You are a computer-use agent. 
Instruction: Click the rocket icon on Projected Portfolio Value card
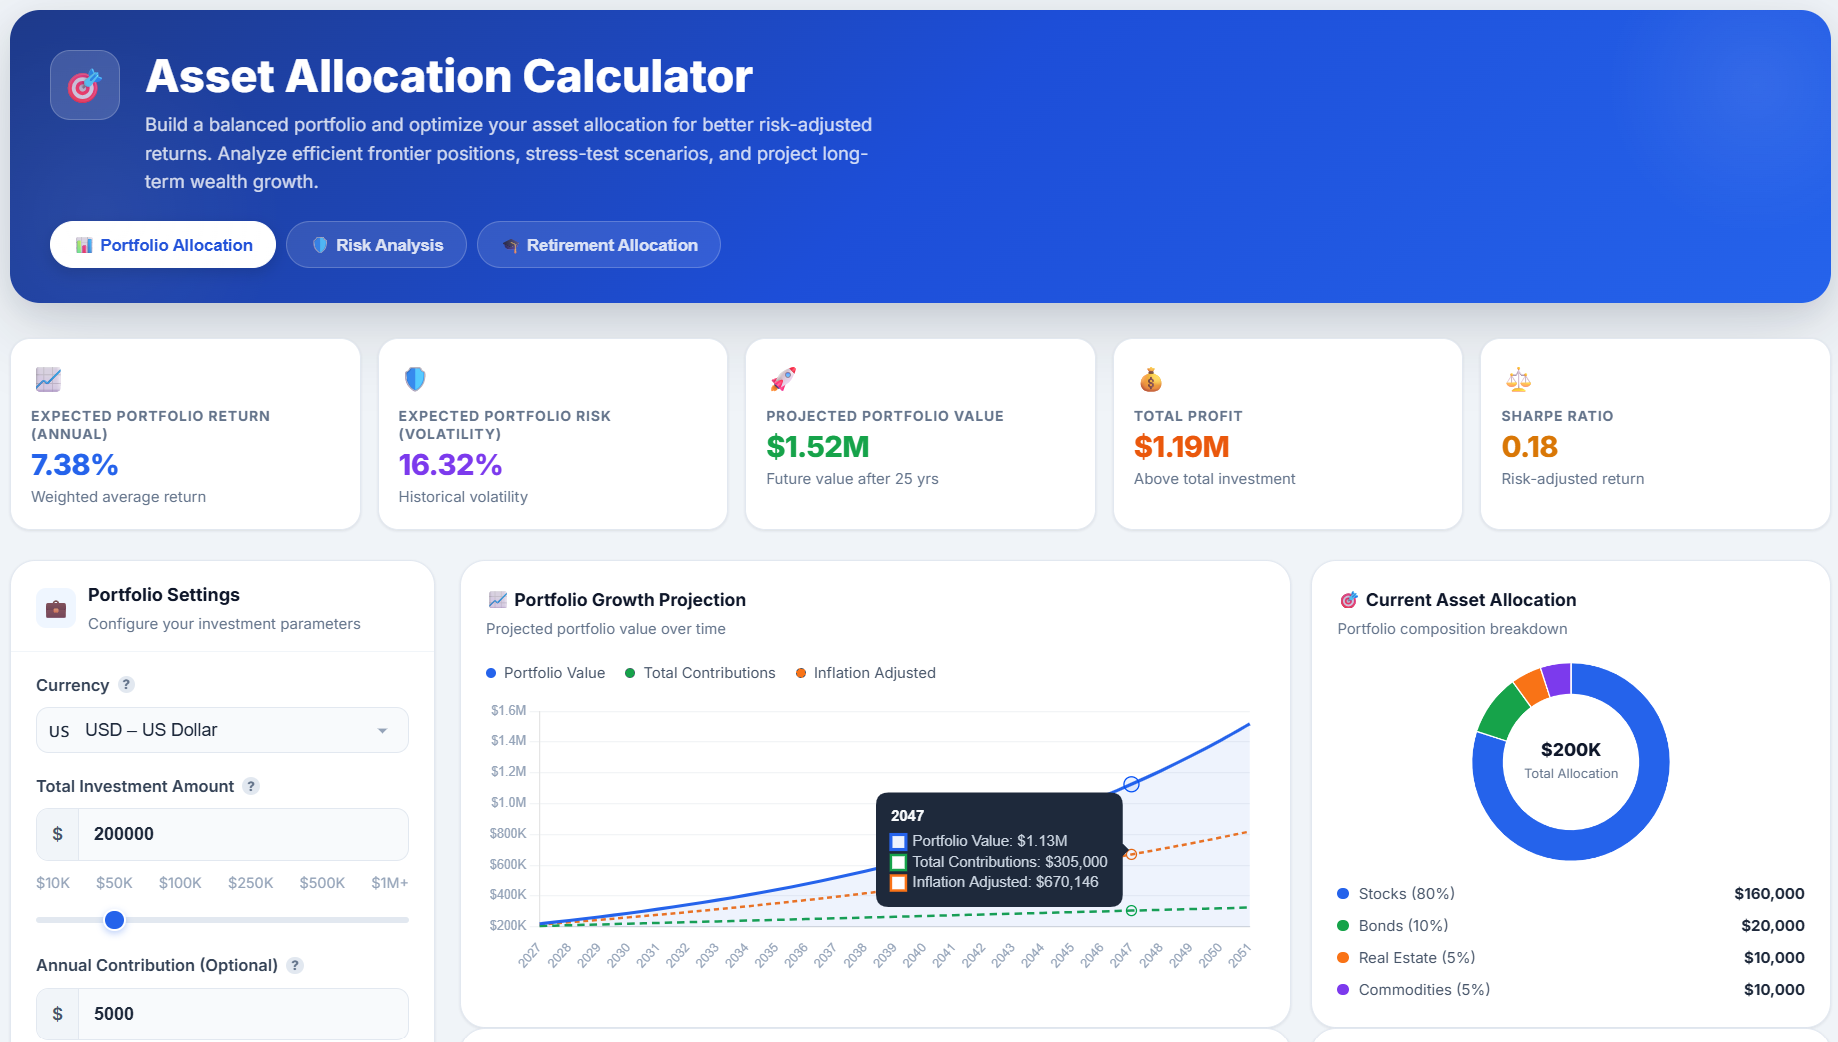pos(782,379)
